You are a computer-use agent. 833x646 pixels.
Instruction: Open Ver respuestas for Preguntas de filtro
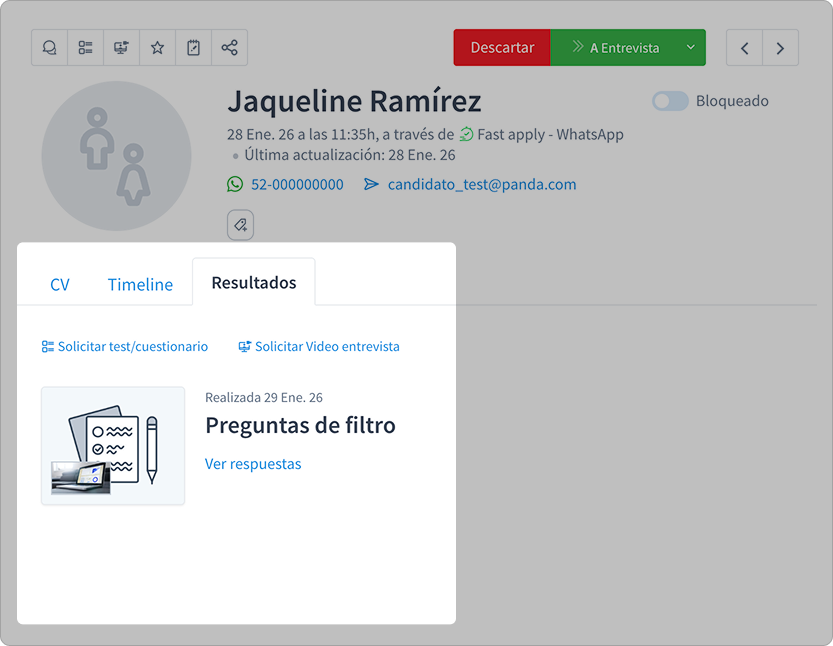[x=253, y=463]
